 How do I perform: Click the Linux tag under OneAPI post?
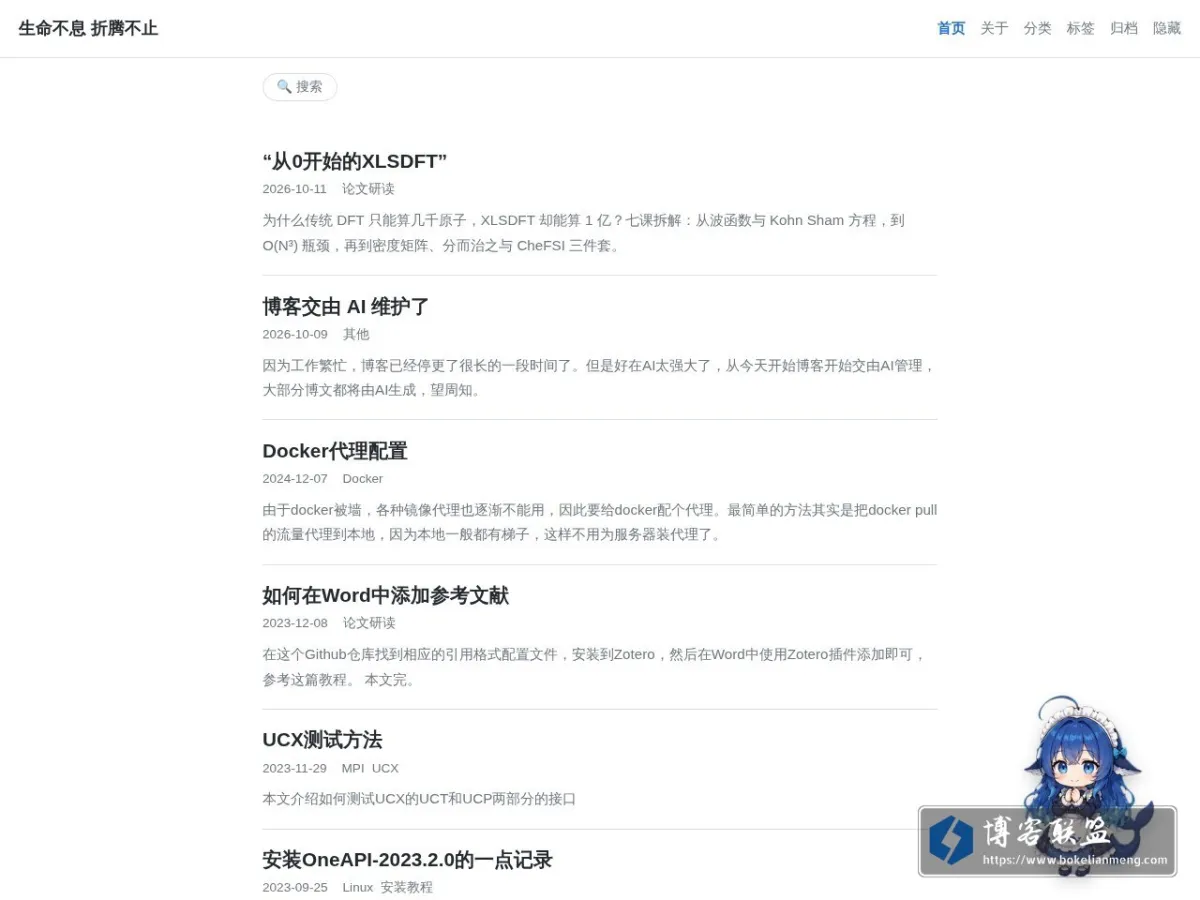pyautogui.click(x=357, y=888)
